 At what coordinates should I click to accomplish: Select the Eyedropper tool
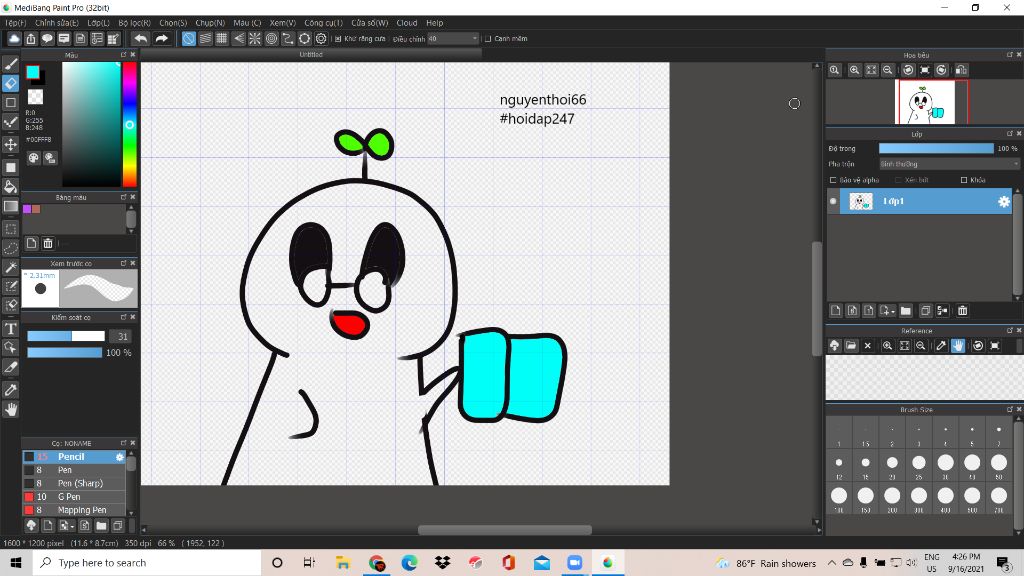pos(10,390)
